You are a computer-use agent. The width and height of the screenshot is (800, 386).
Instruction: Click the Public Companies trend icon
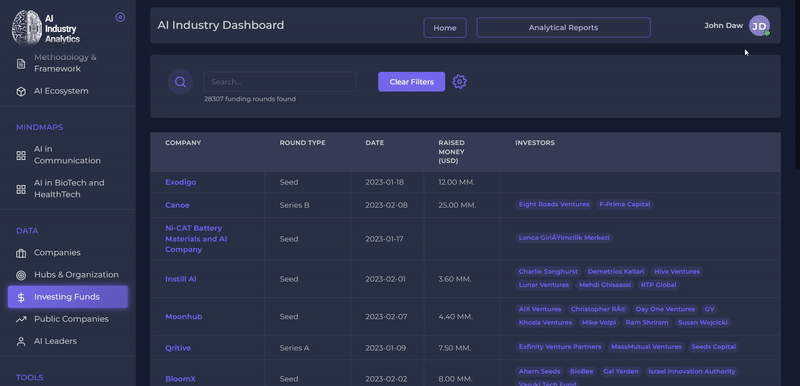click(21, 319)
